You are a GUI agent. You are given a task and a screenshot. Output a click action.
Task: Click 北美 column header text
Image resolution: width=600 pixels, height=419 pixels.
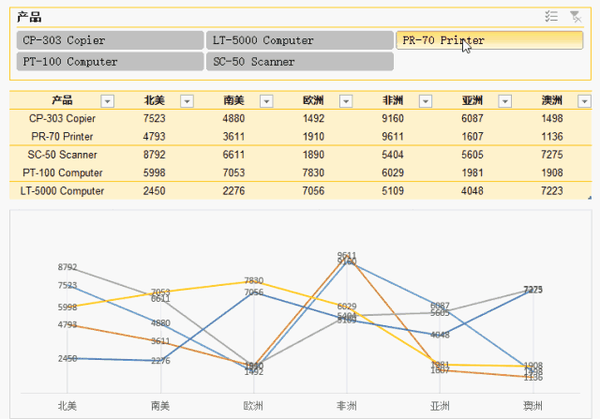[x=154, y=101]
